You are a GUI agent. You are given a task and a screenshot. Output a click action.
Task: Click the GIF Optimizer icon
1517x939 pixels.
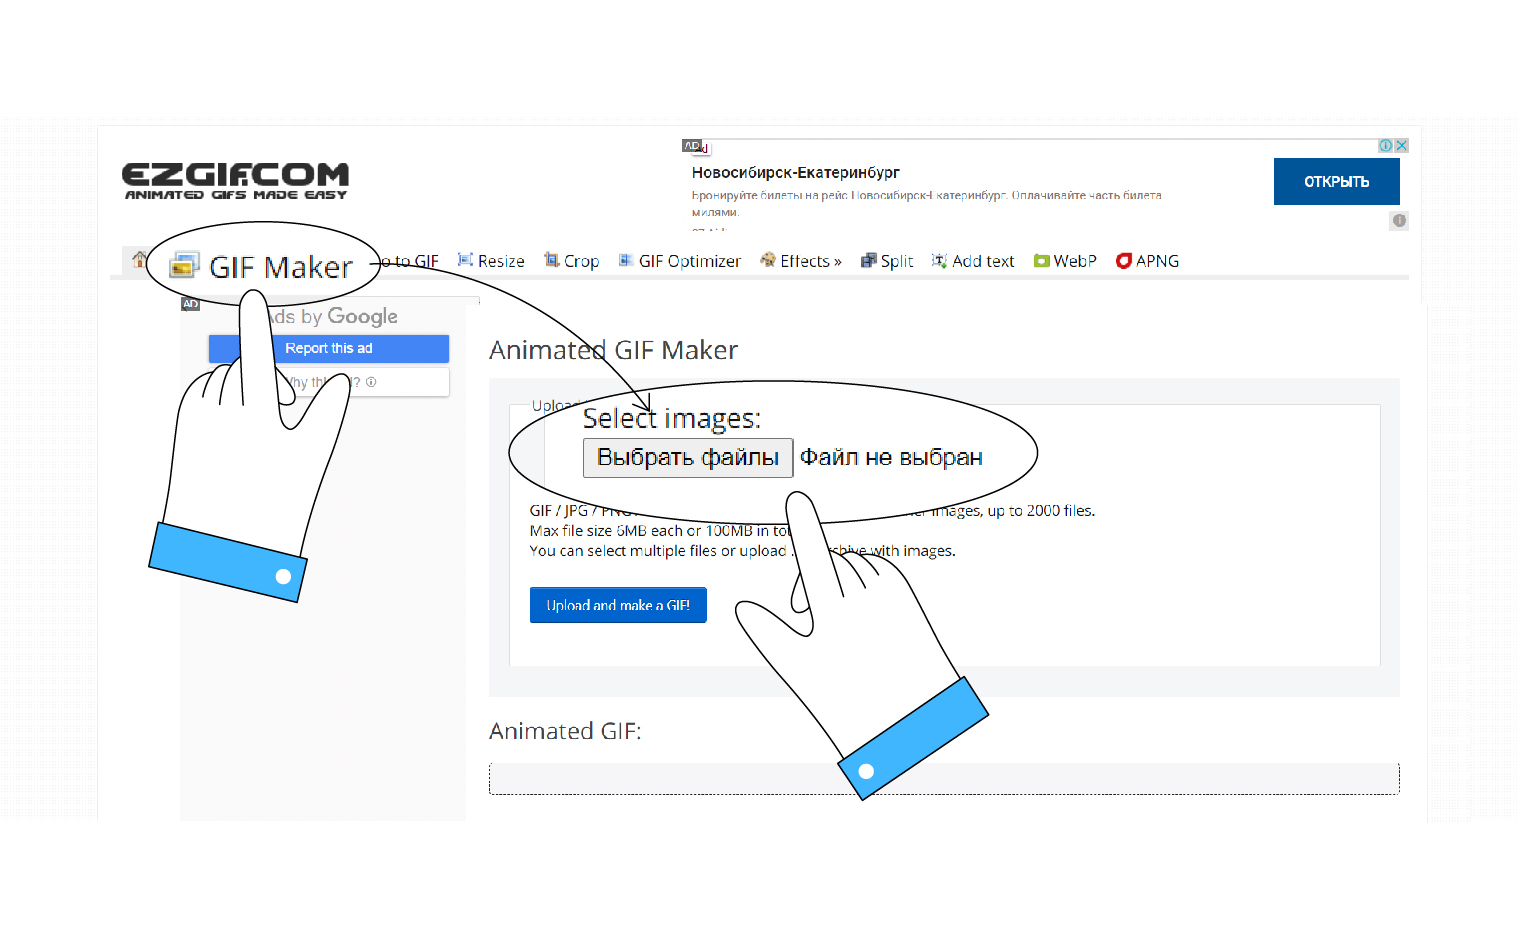click(626, 261)
